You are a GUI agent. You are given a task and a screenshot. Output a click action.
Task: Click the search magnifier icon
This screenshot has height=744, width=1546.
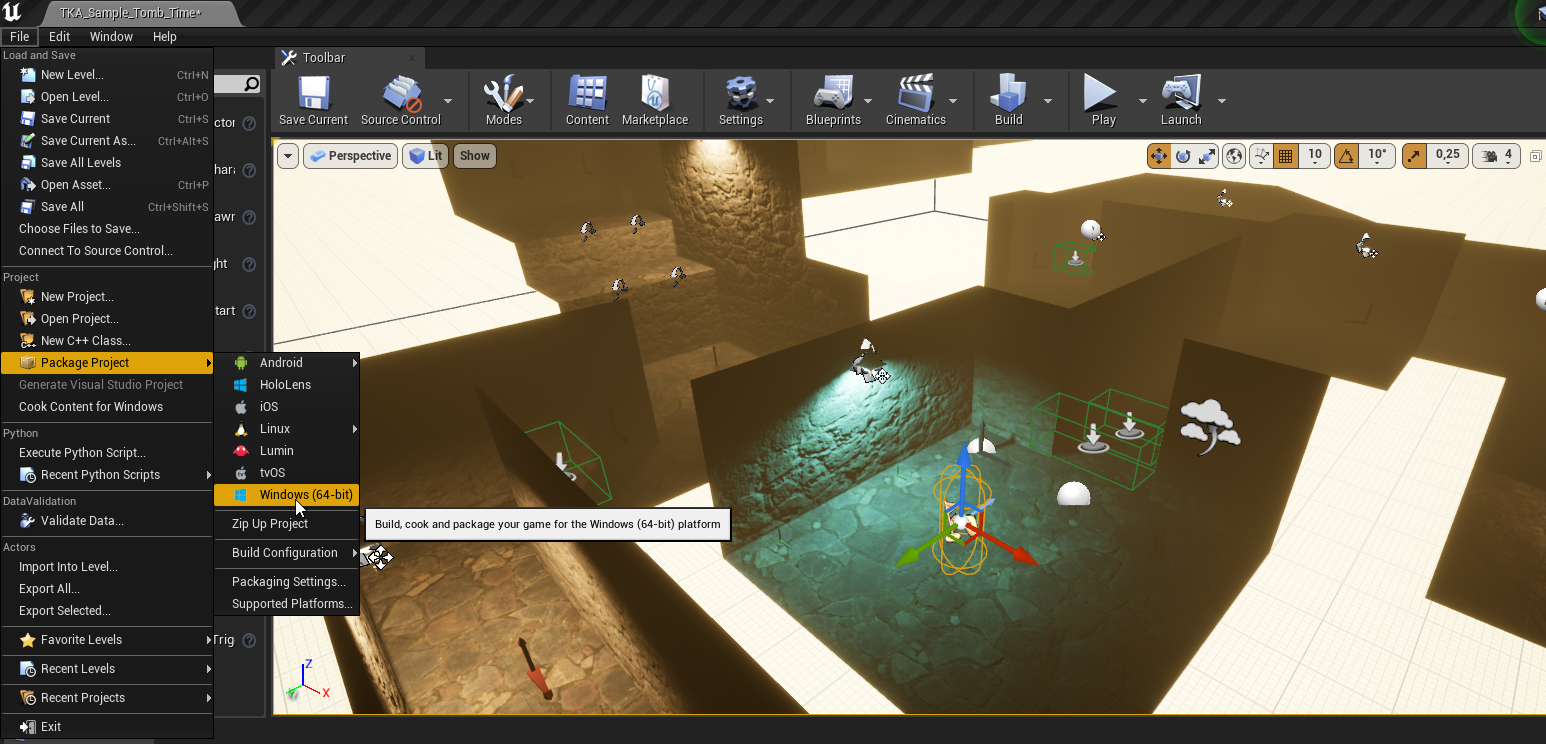252,85
